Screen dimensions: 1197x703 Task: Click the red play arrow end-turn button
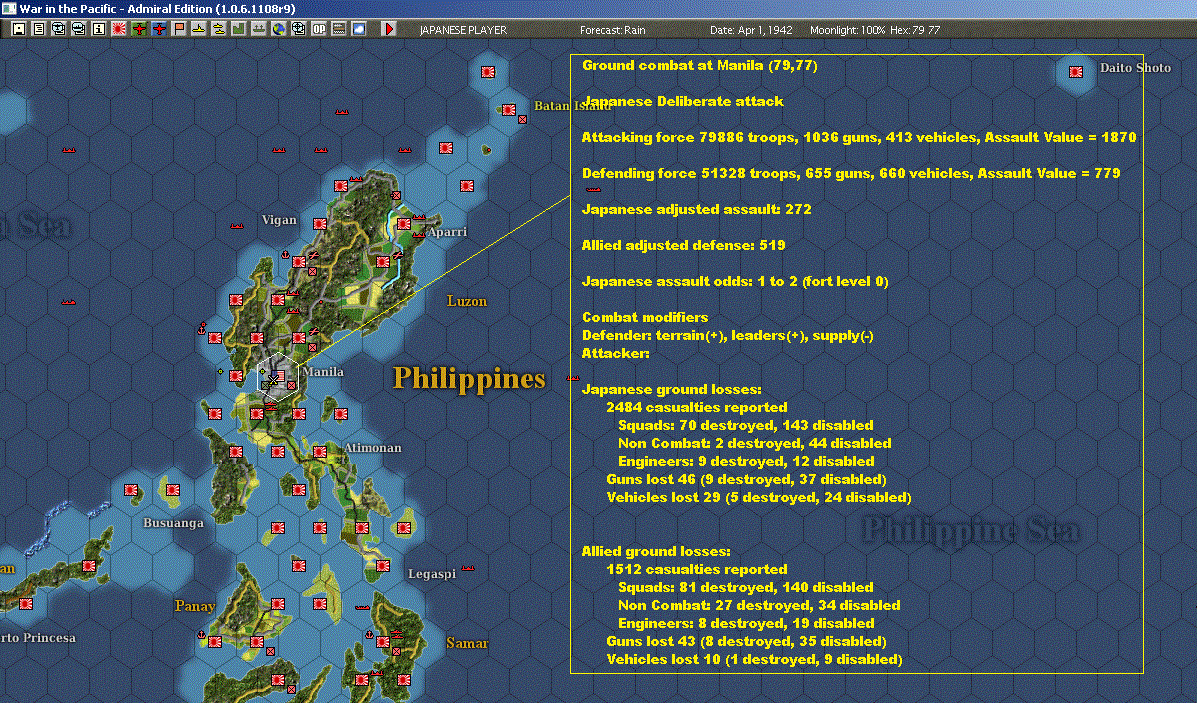click(x=389, y=29)
